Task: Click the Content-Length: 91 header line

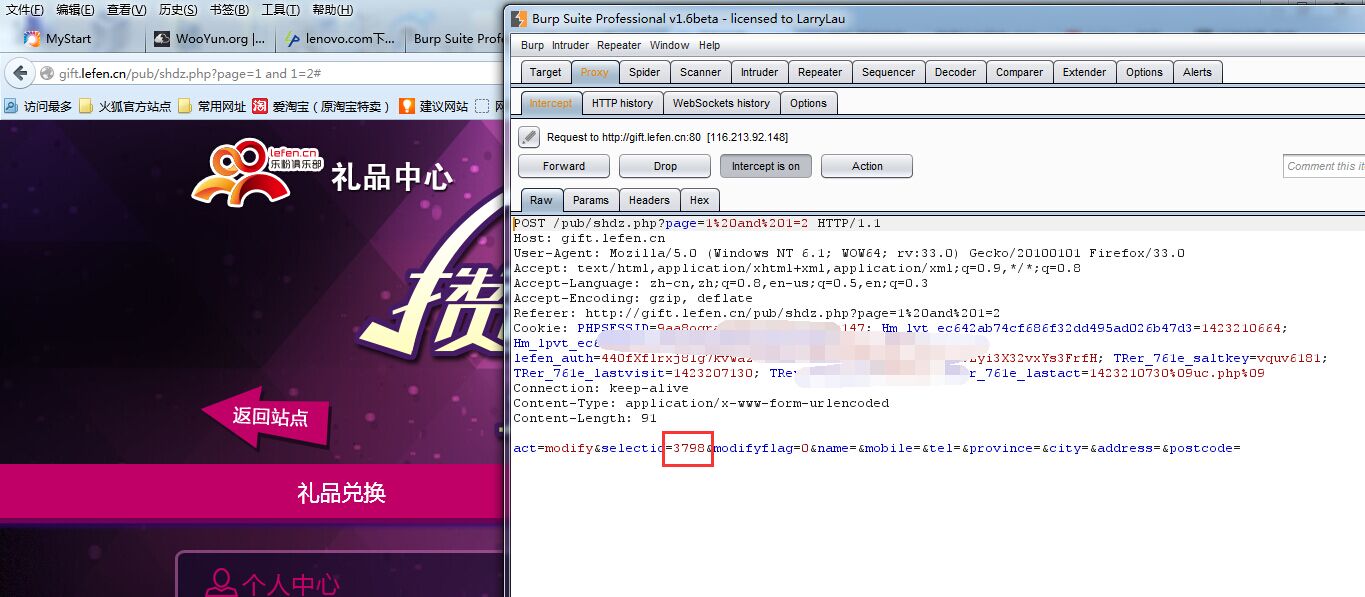Action: [x=585, y=418]
